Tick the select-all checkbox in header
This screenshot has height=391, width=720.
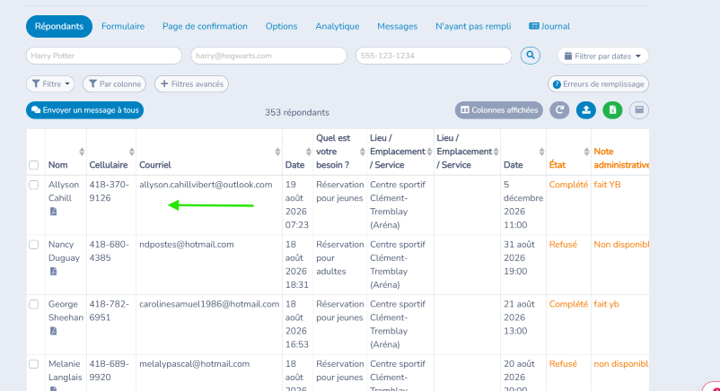(34, 165)
